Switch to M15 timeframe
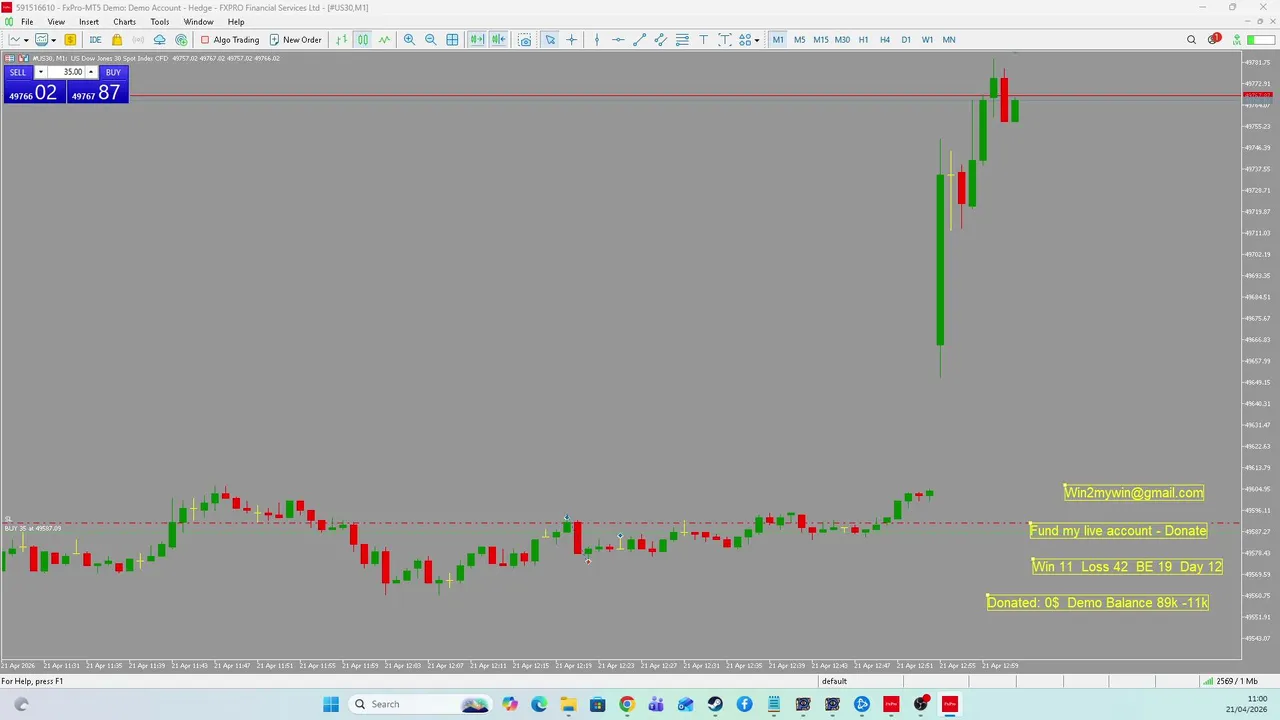 coord(821,40)
